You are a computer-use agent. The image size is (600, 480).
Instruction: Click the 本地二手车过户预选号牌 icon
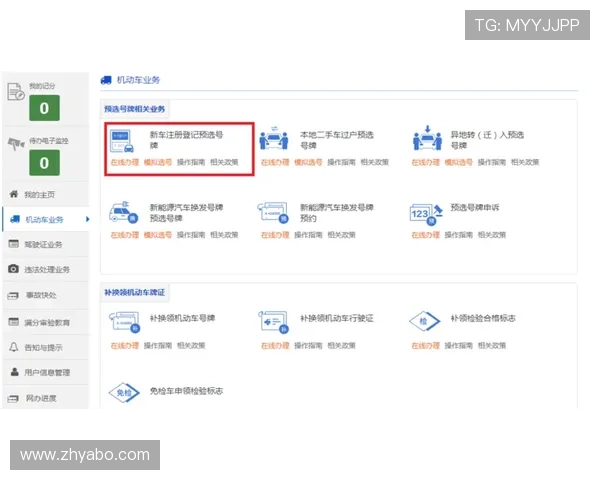273,138
